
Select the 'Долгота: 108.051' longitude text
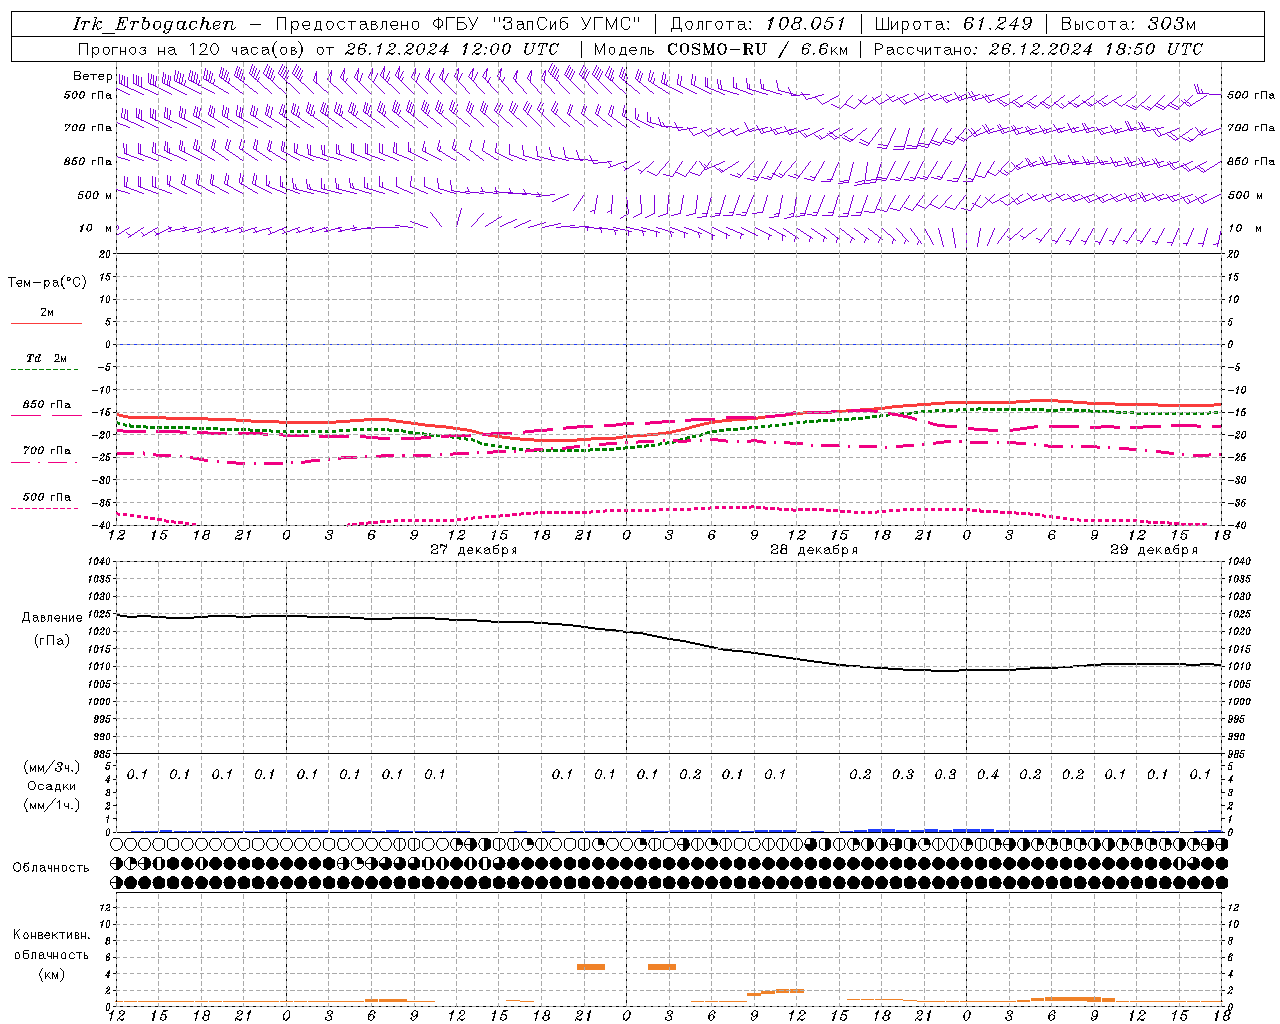coord(758,24)
